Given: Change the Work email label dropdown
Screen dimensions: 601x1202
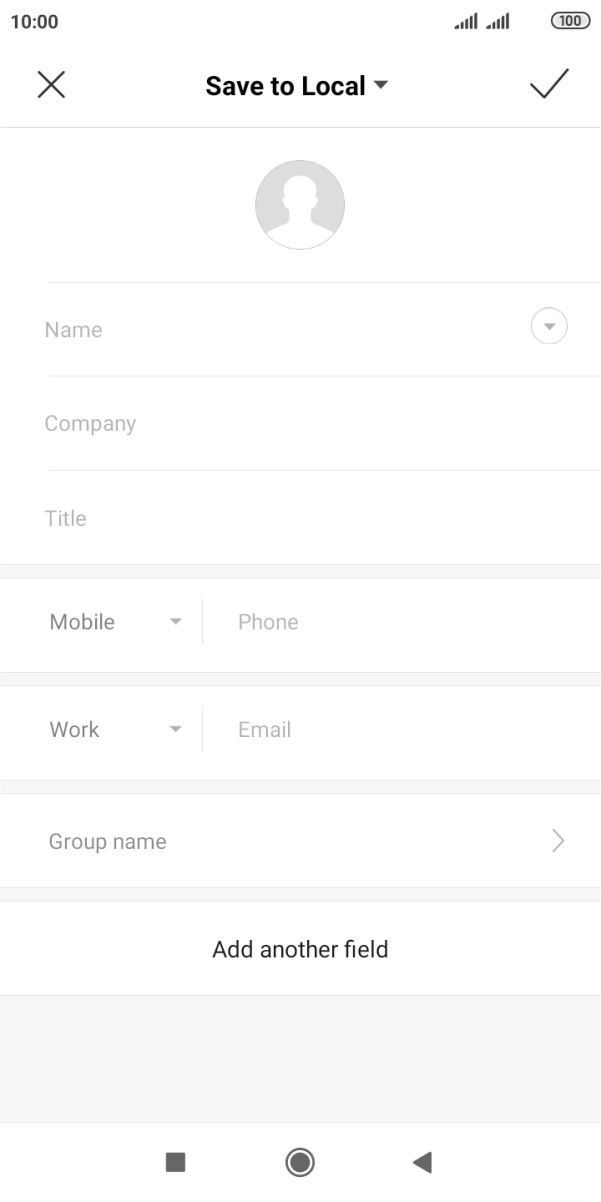Looking at the screenshot, I should coord(115,729).
